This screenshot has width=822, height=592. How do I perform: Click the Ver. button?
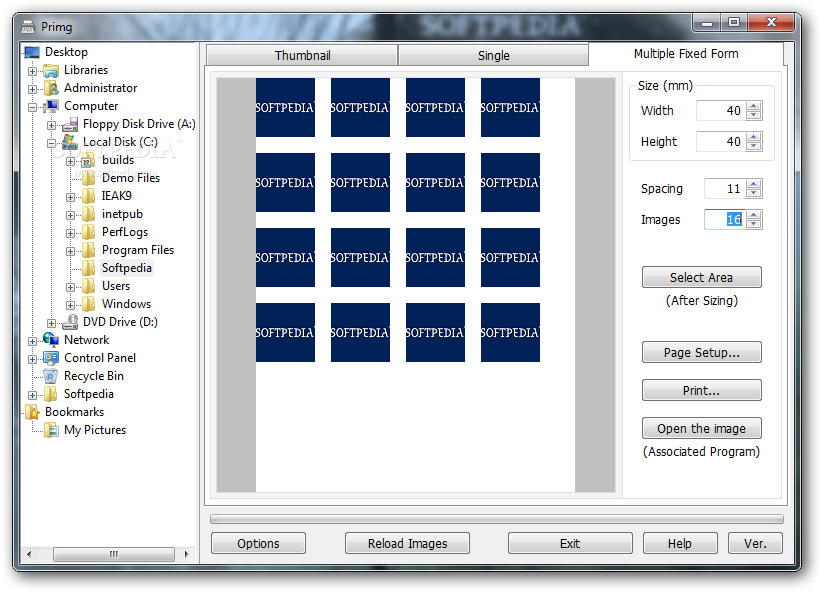pyautogui.click(x=755, y=543)
